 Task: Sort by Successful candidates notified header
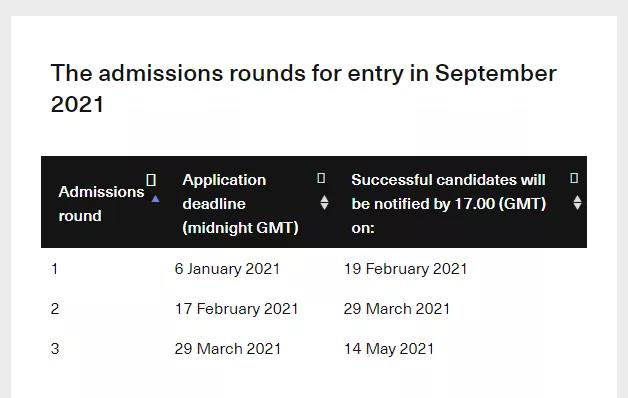(x=449, y=204)
